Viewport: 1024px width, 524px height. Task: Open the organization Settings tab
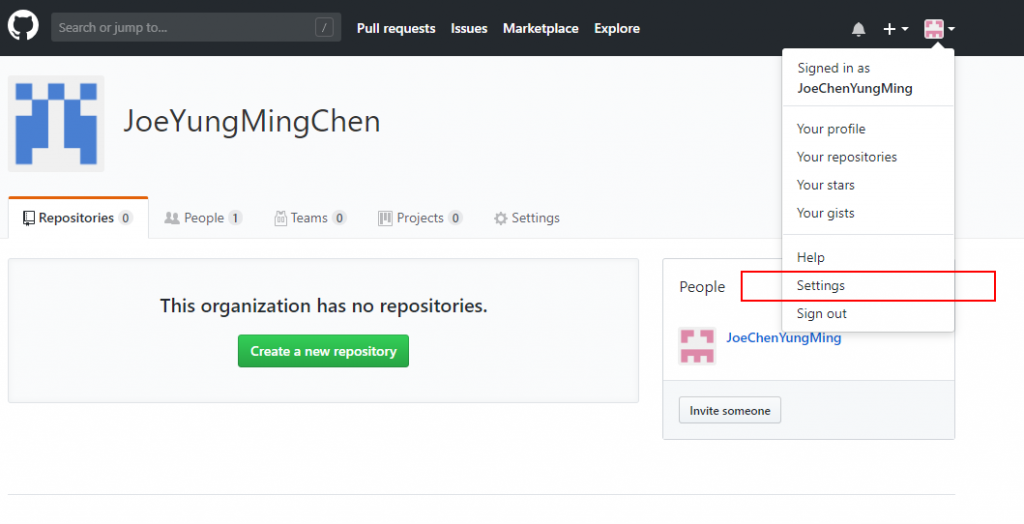[526, 218]
